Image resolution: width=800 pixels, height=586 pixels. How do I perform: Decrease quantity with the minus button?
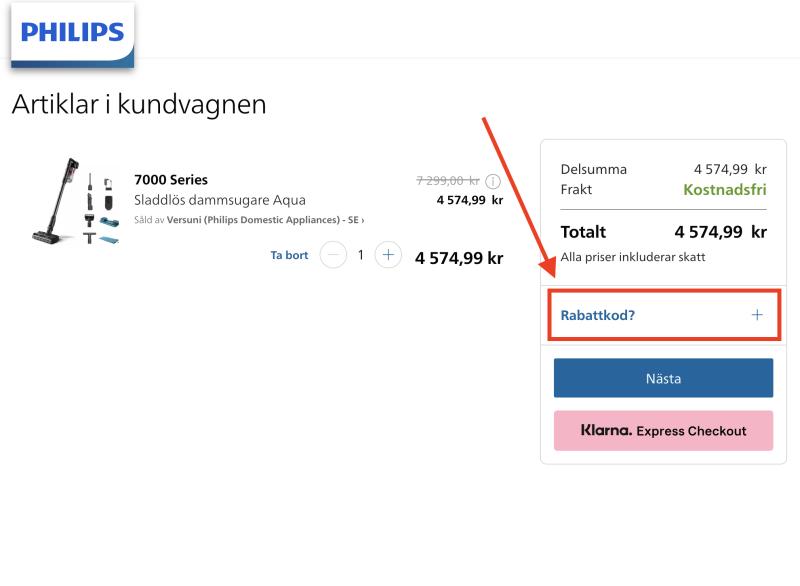pyautogui.click(x=333, y=254)
